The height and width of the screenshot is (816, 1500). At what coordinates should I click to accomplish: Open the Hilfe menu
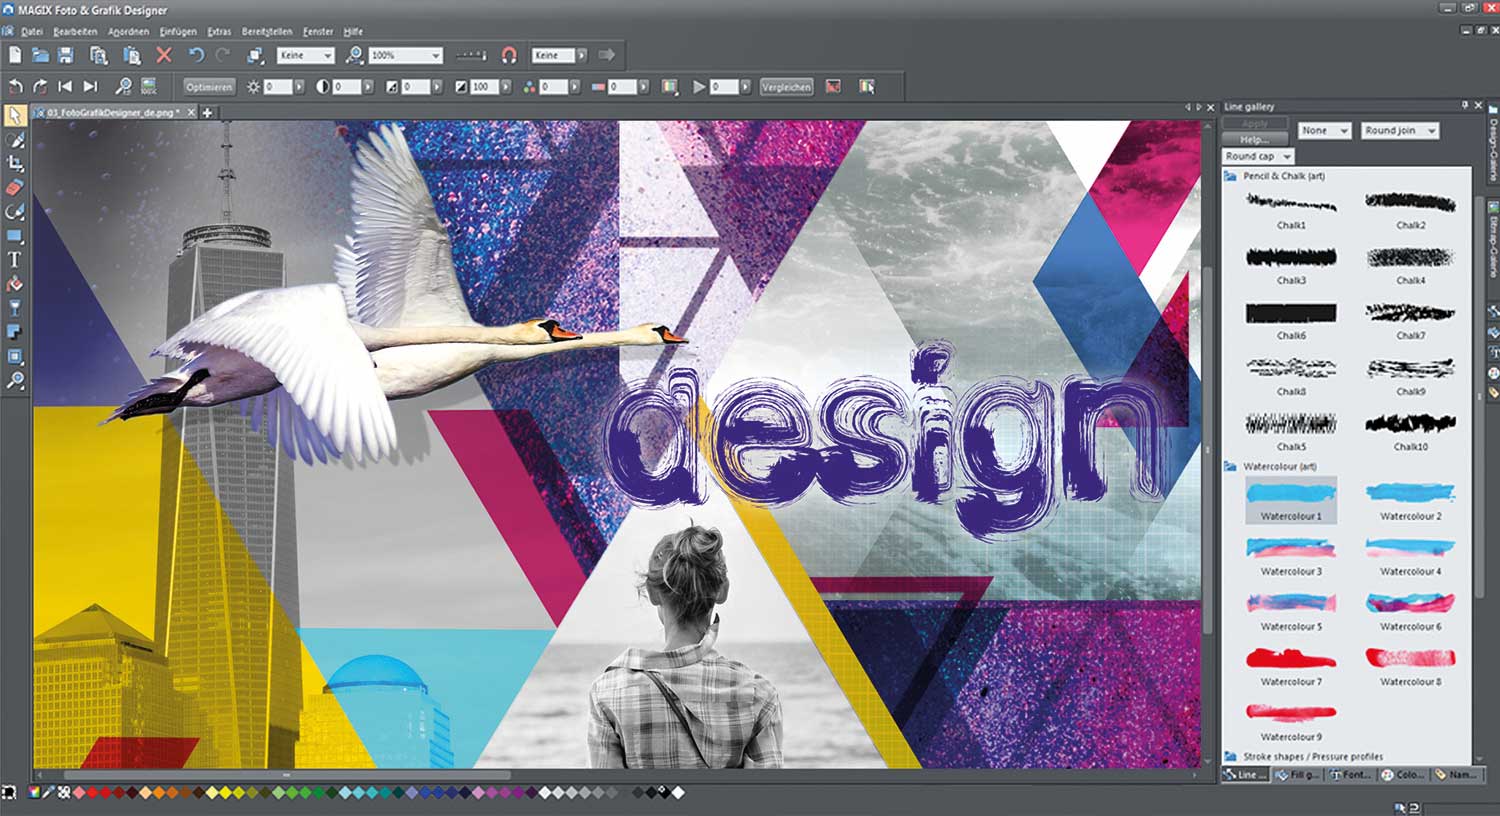(353, 31)
